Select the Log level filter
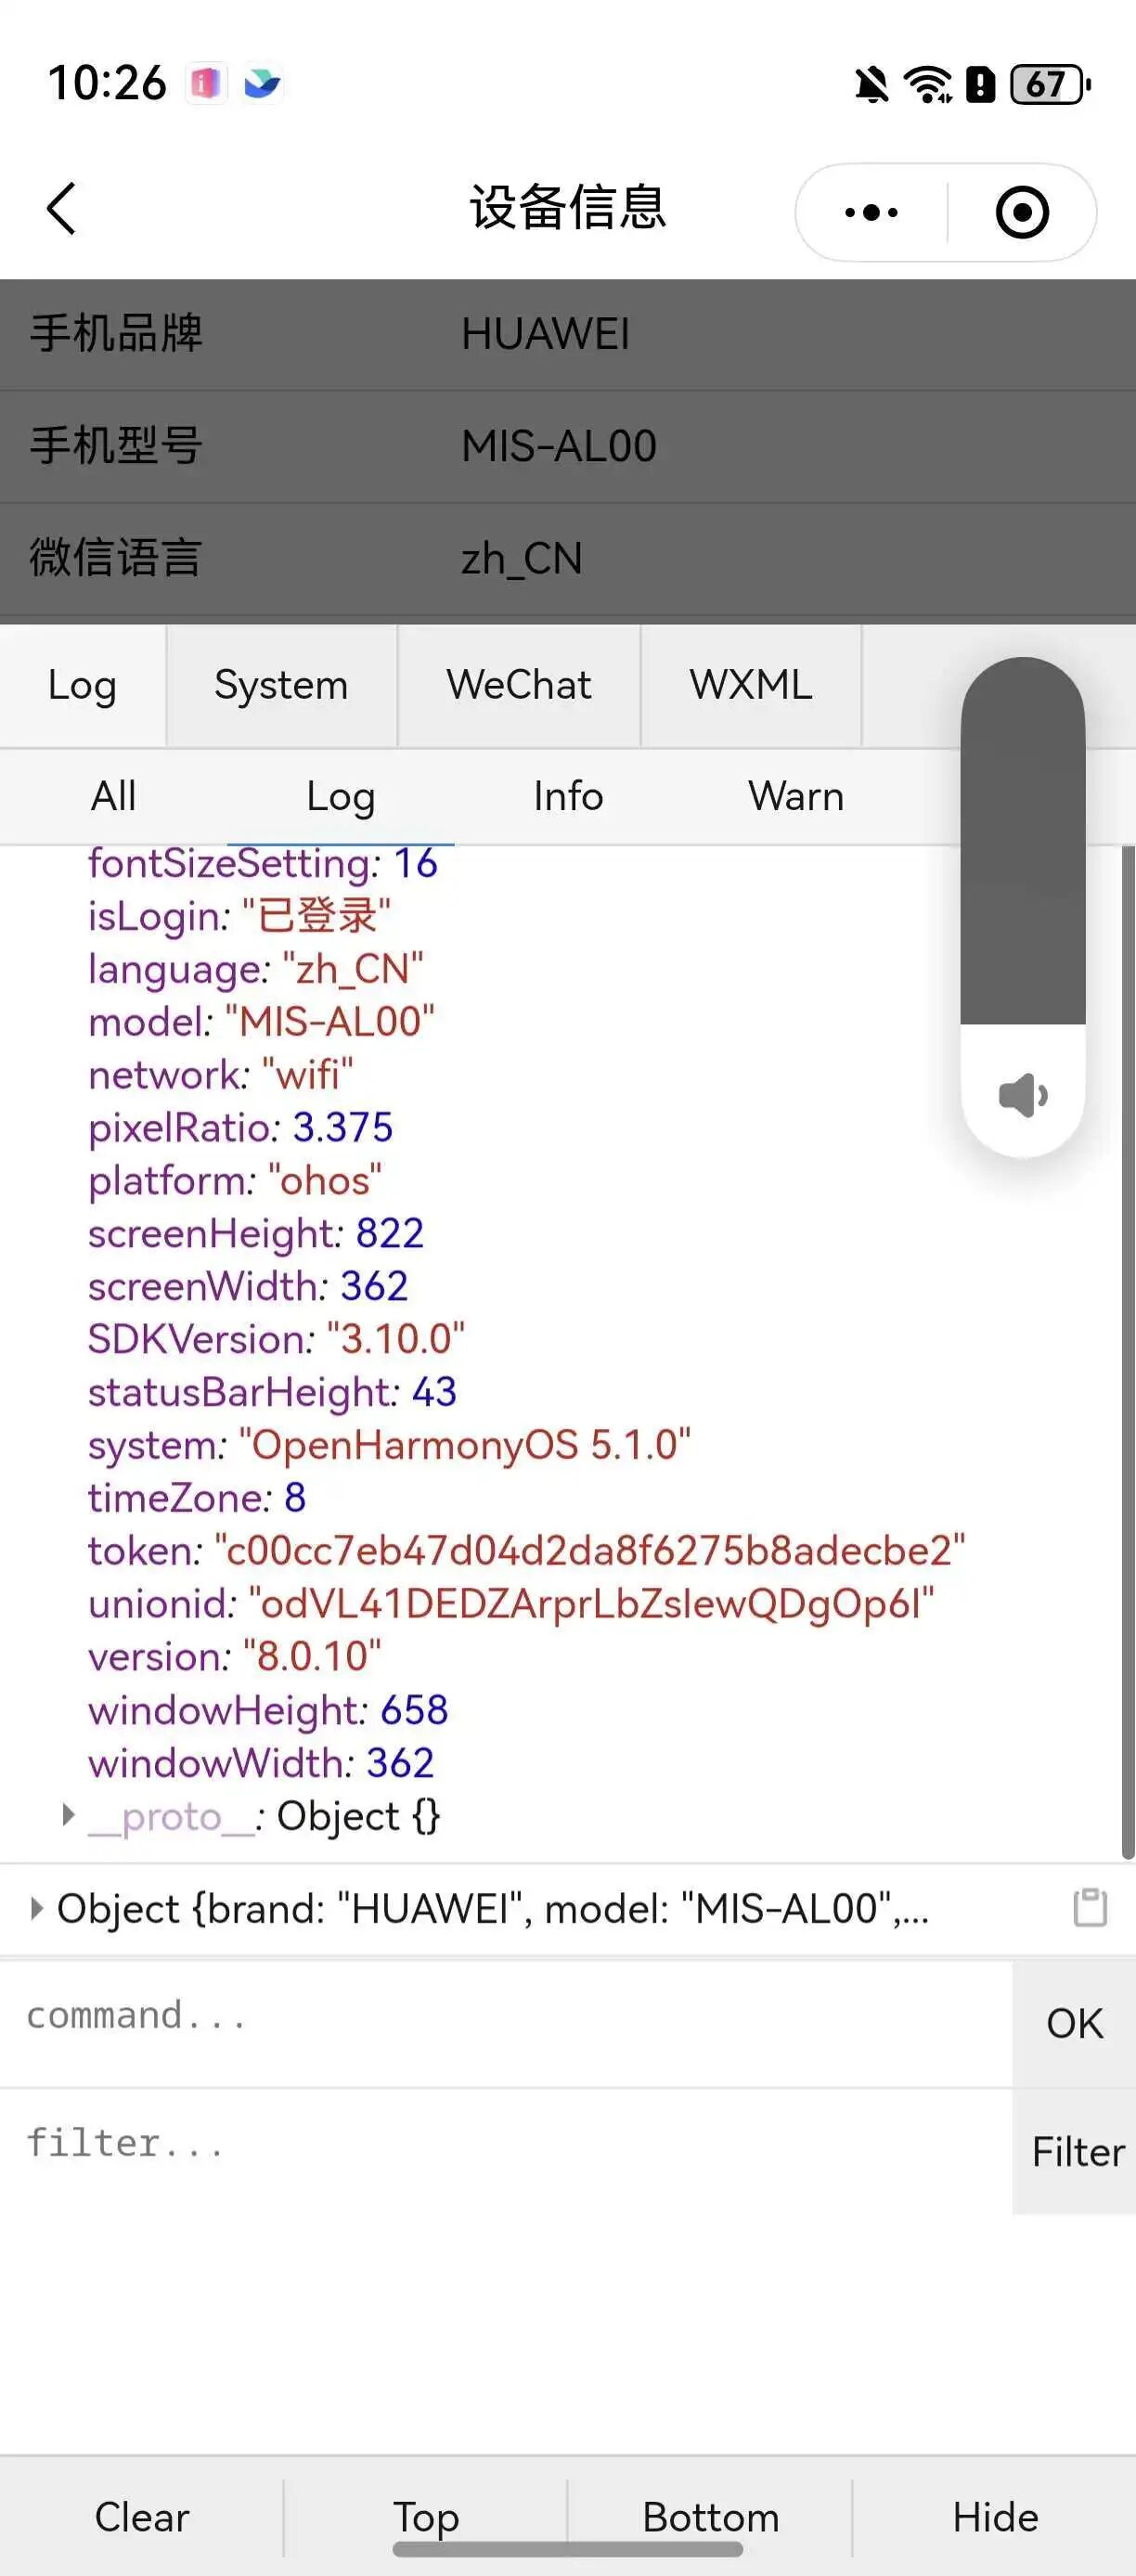The width and height of the screenshot is (1136, 2576). [341, 797]
